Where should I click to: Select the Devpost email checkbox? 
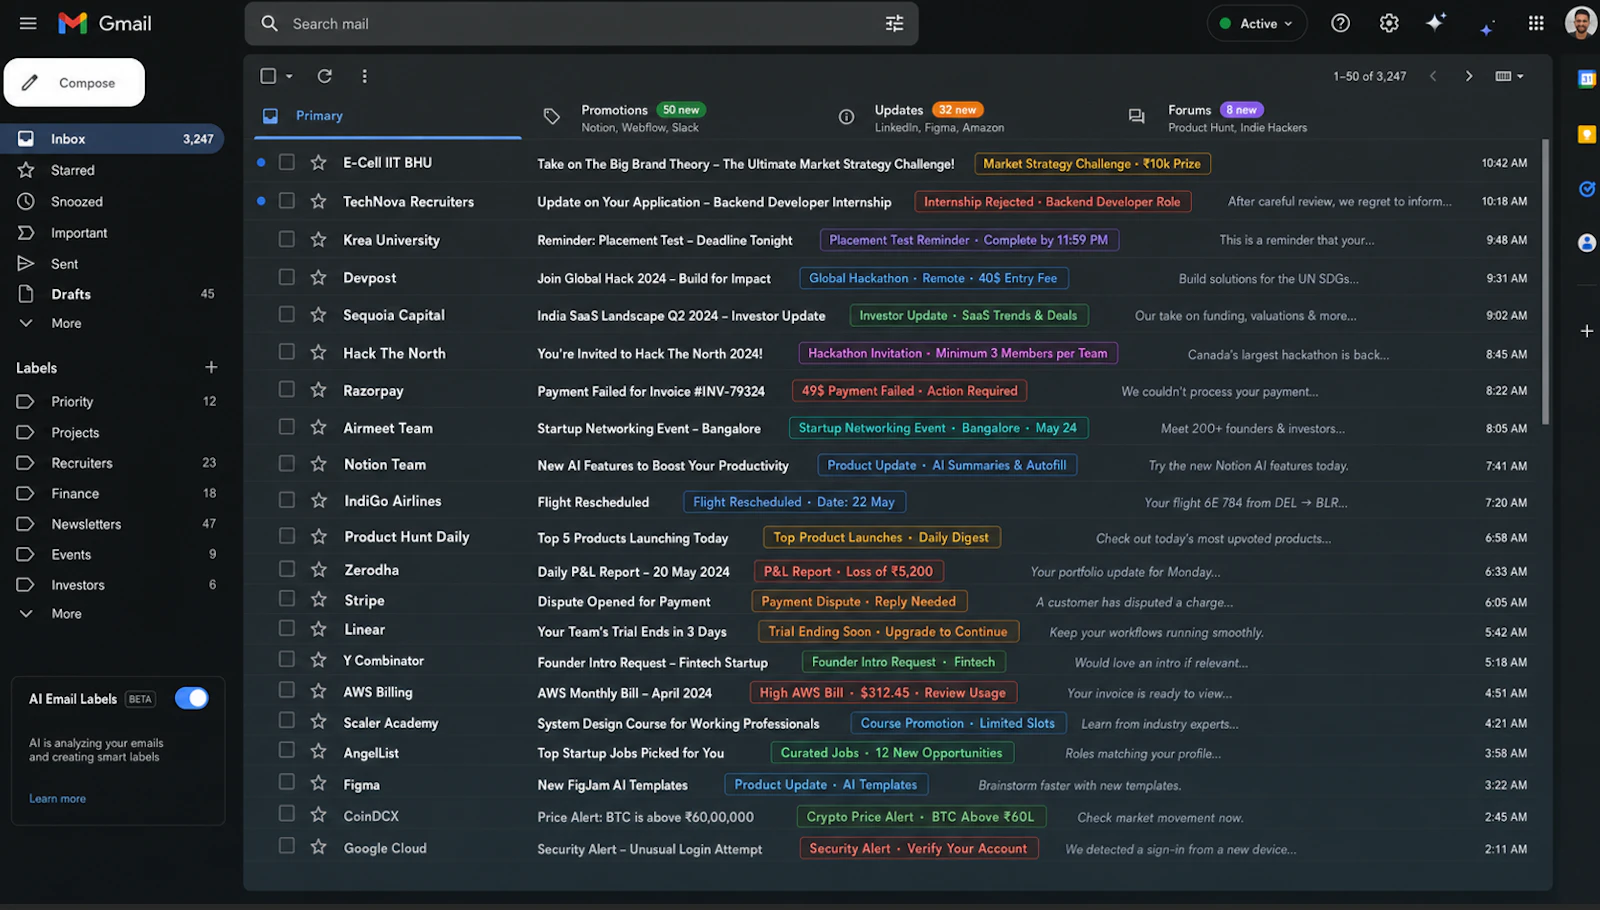pos(287,277)
